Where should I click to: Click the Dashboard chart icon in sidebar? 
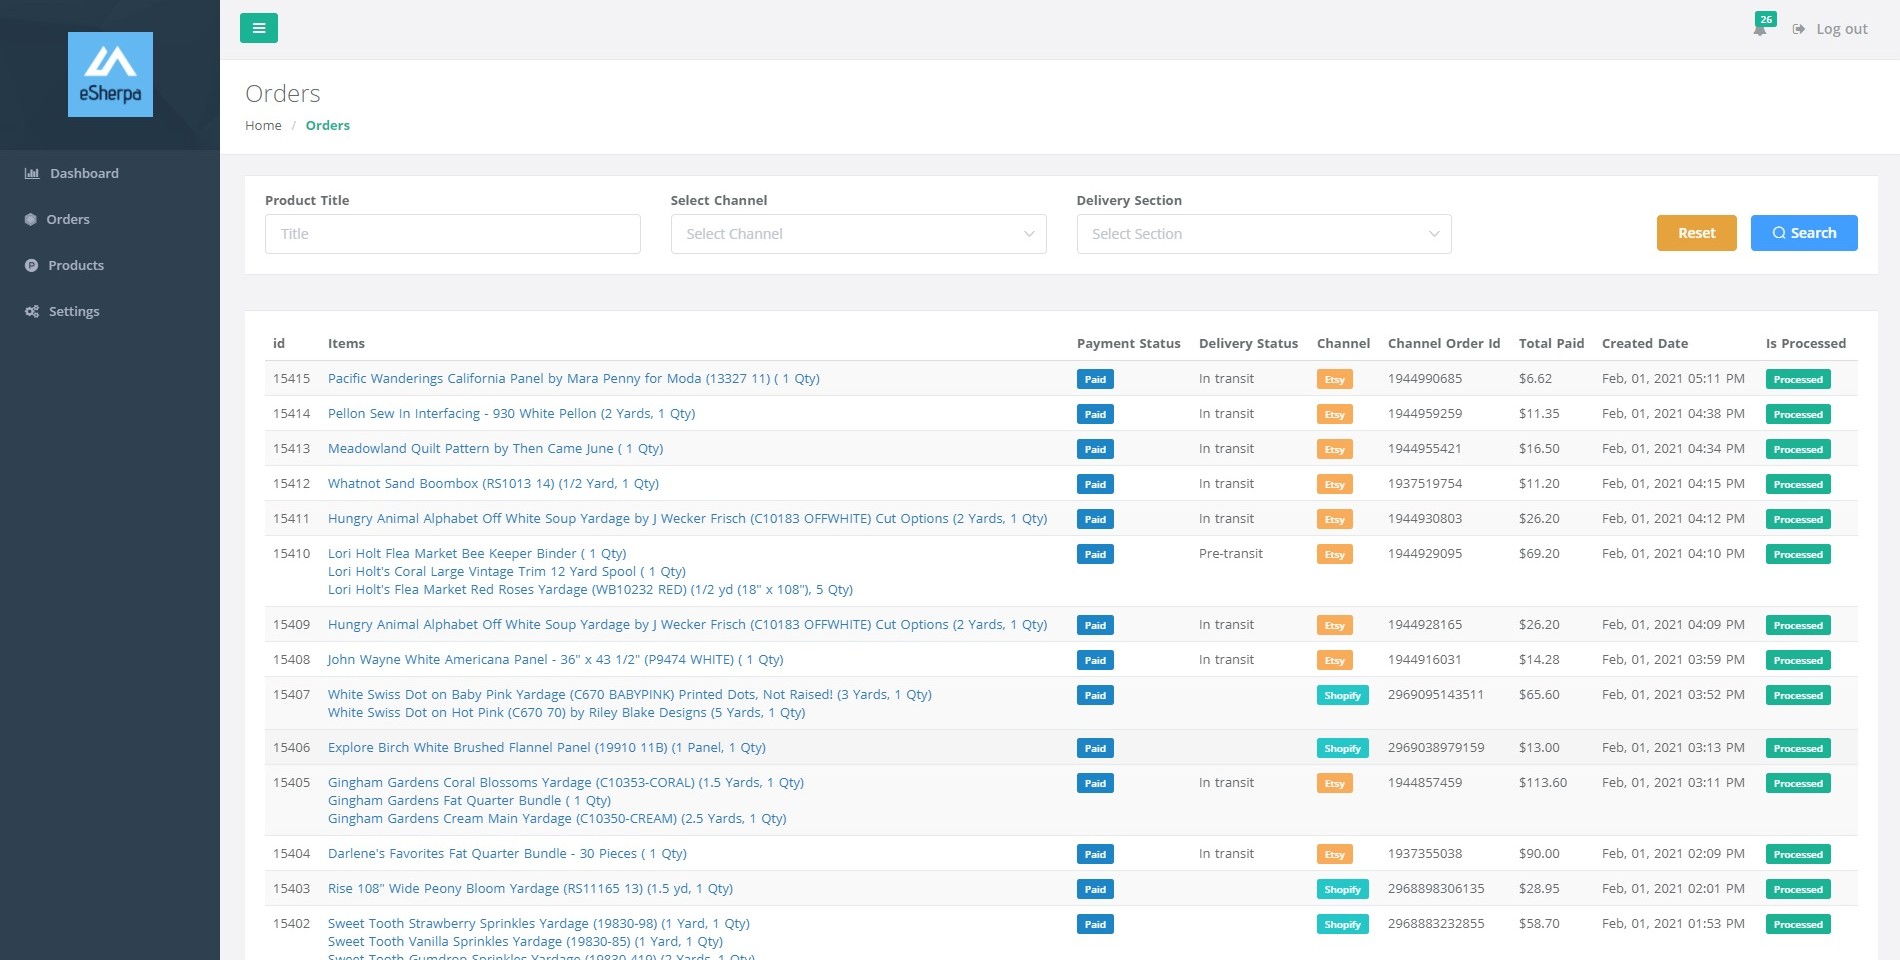32,173
